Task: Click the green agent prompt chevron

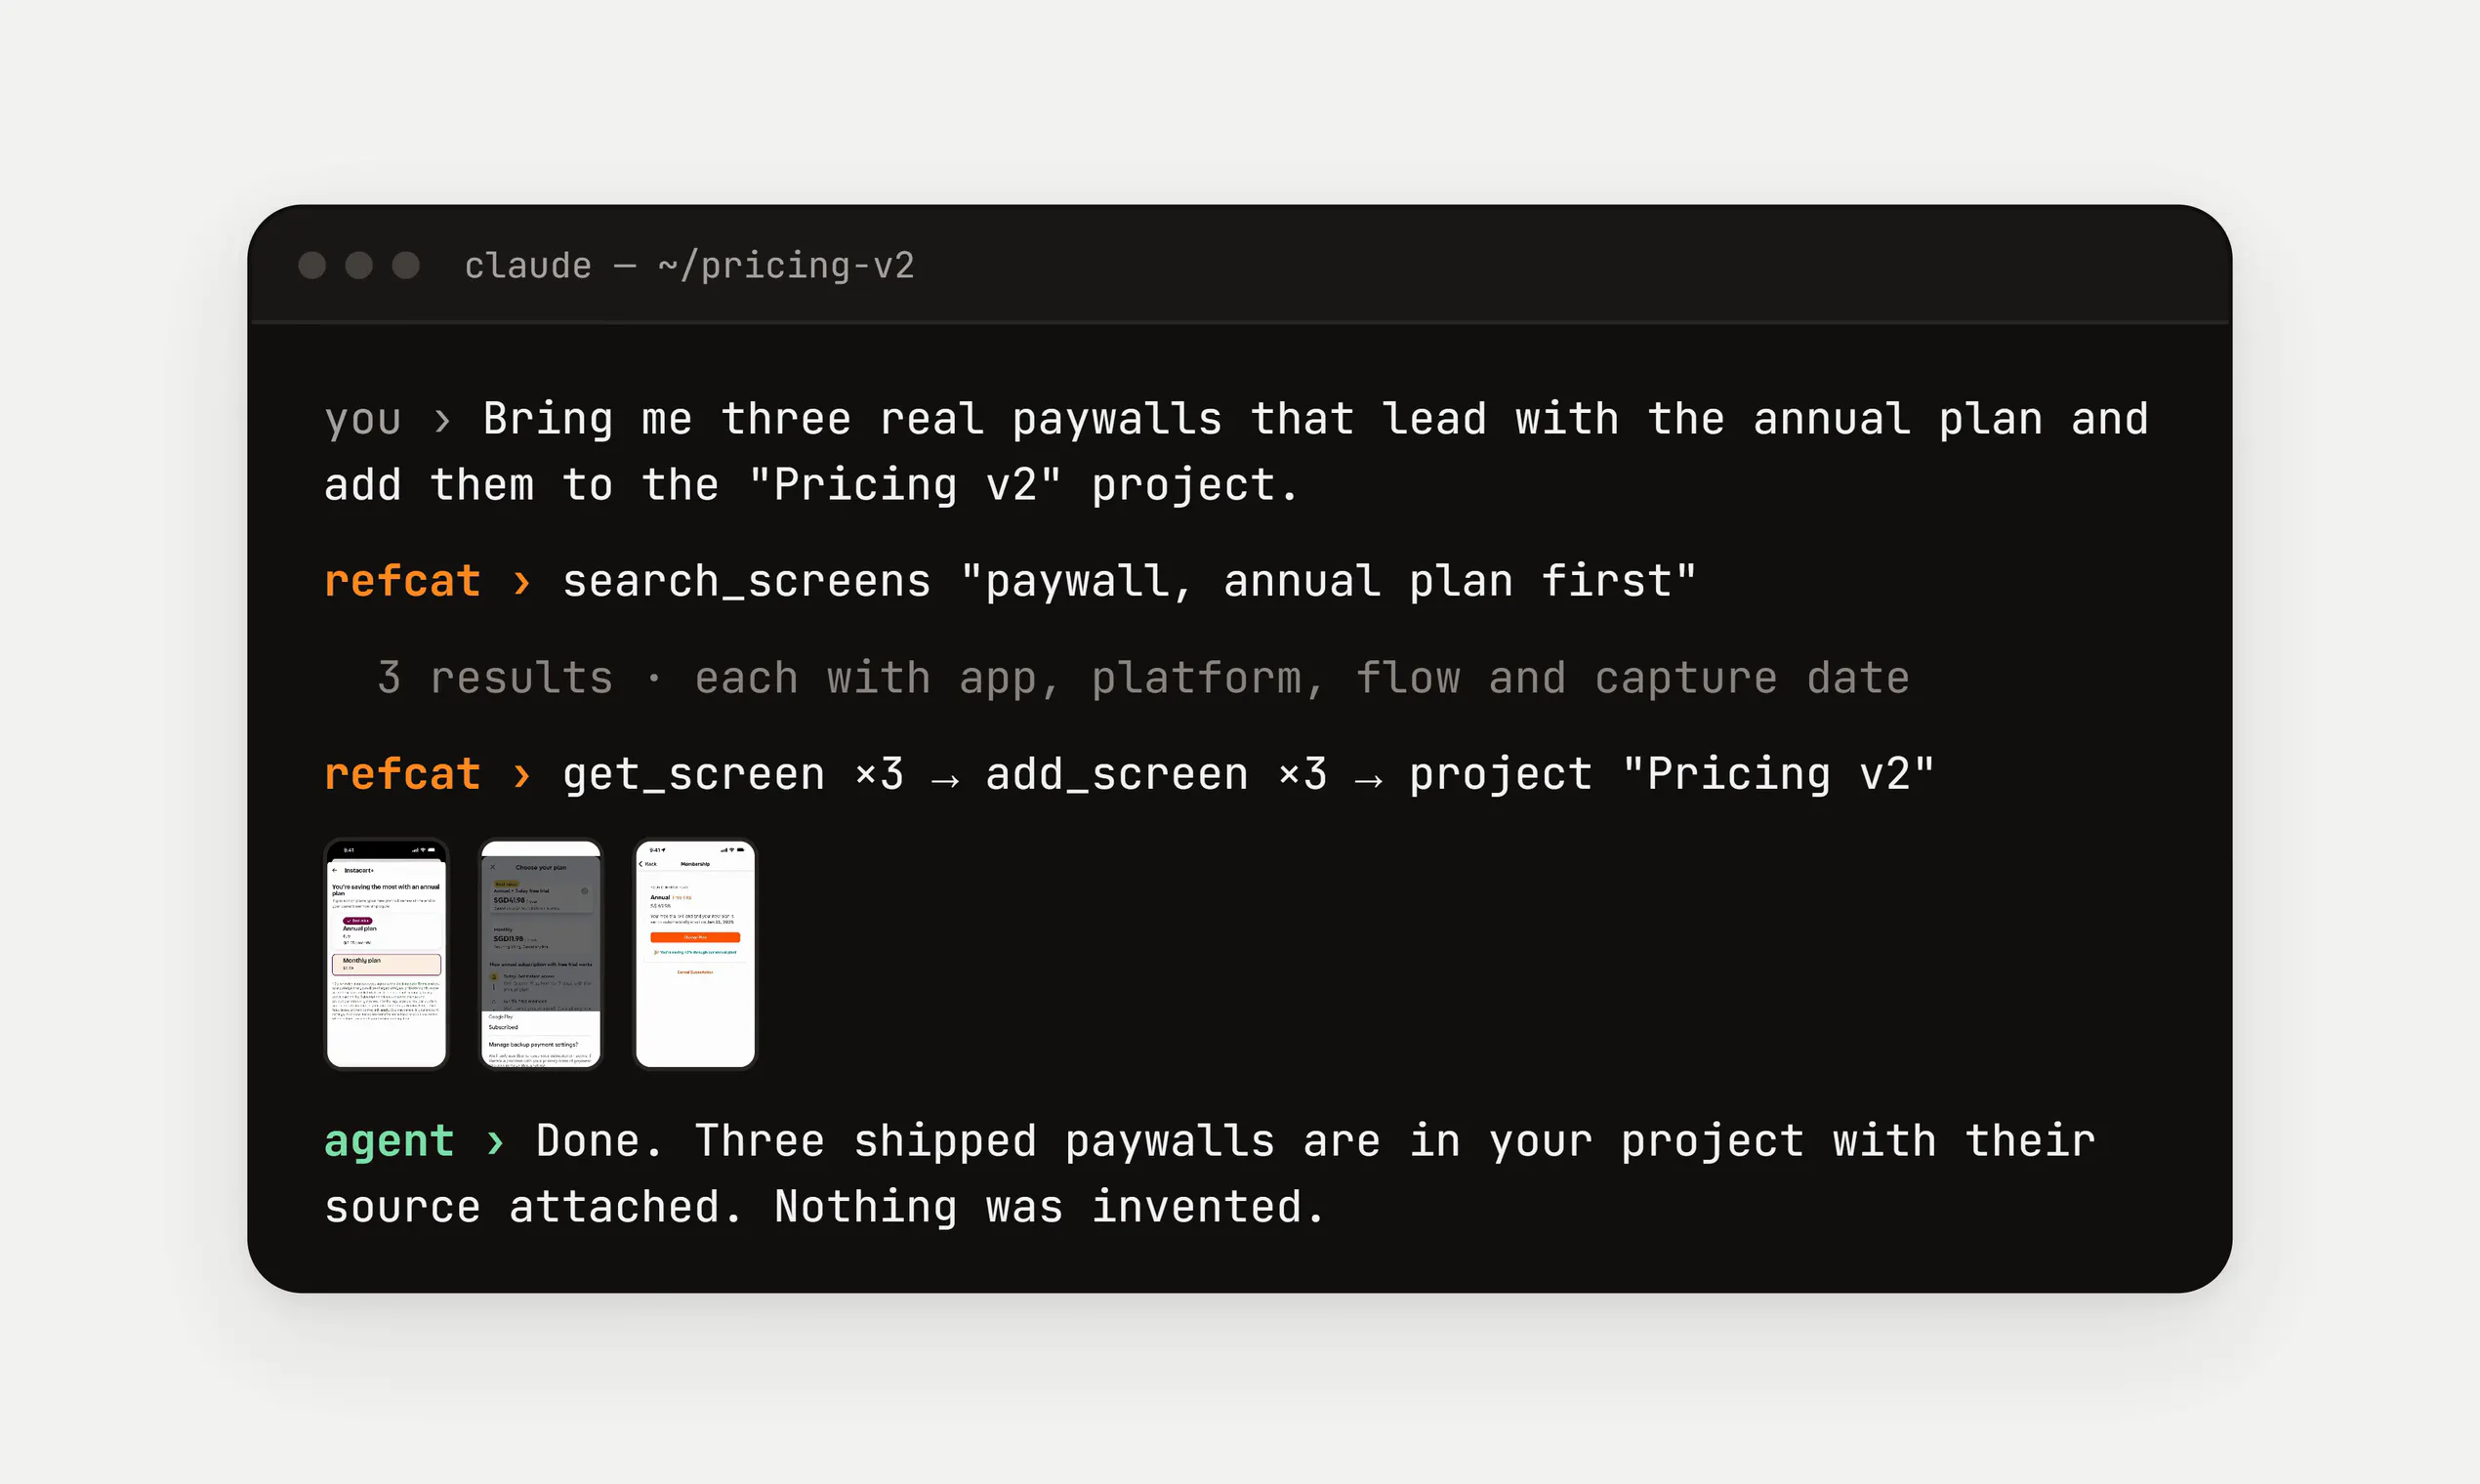Action: [x=495, y=1141]
